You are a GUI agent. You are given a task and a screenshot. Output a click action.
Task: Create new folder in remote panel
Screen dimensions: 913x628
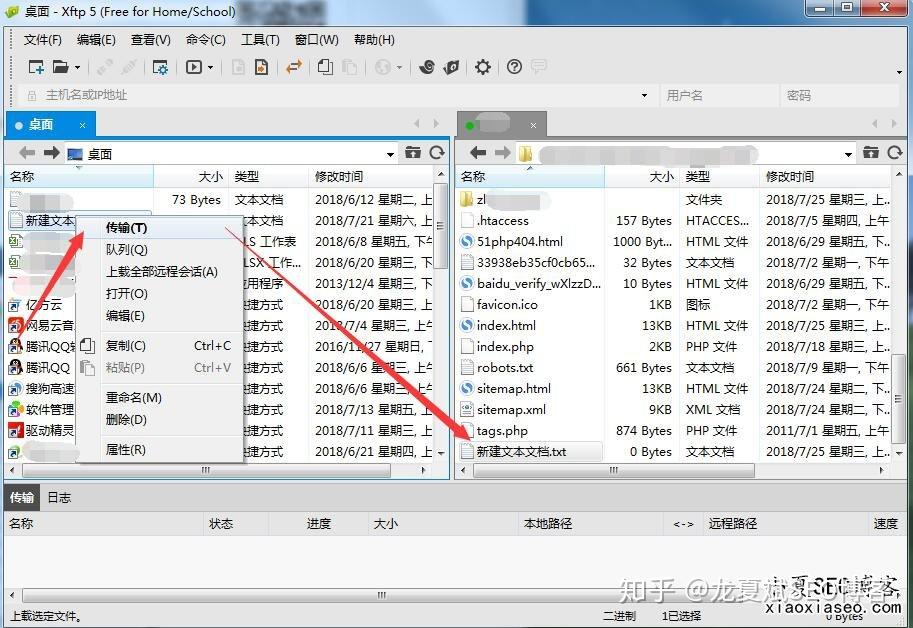coord(871,153)
